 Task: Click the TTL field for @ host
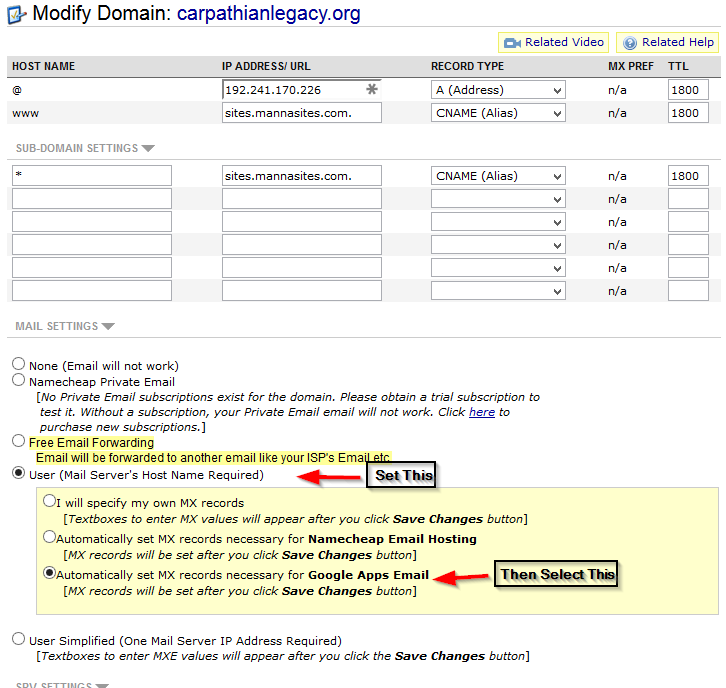click(x=688, y=90)
